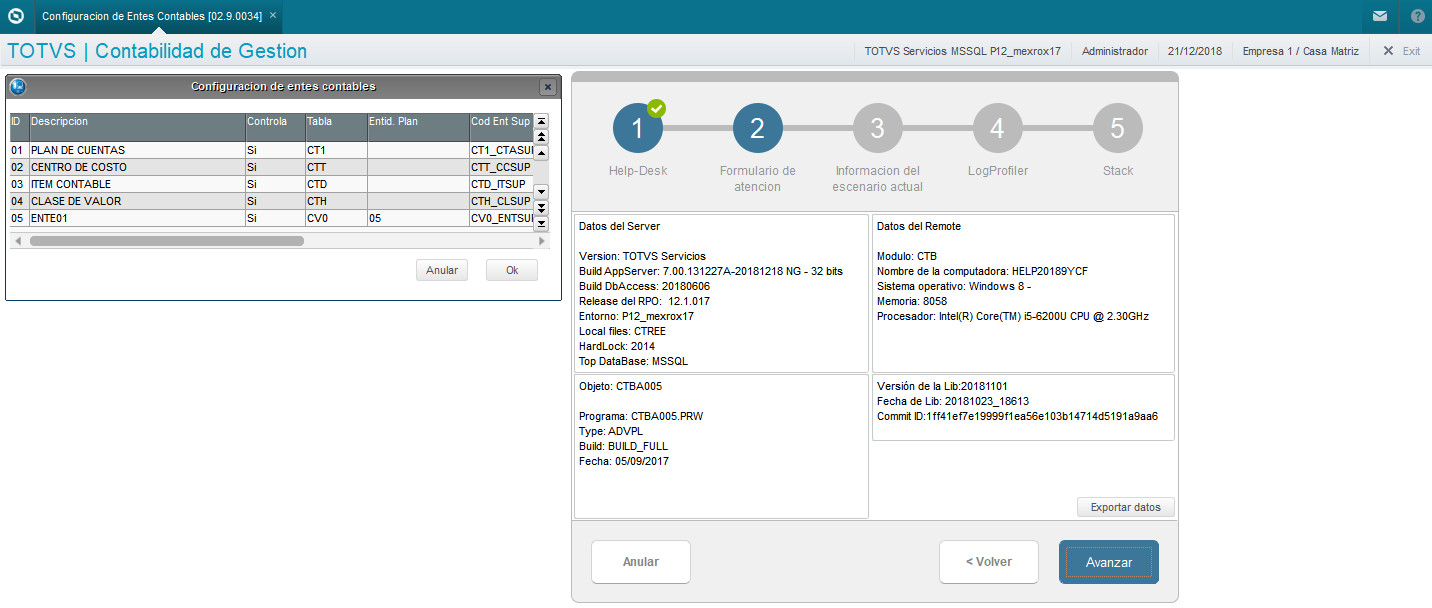Screen dimensions: 1432x608
Task: Click the TOTVS logo icon at top-left
Action: pos(16,16)
